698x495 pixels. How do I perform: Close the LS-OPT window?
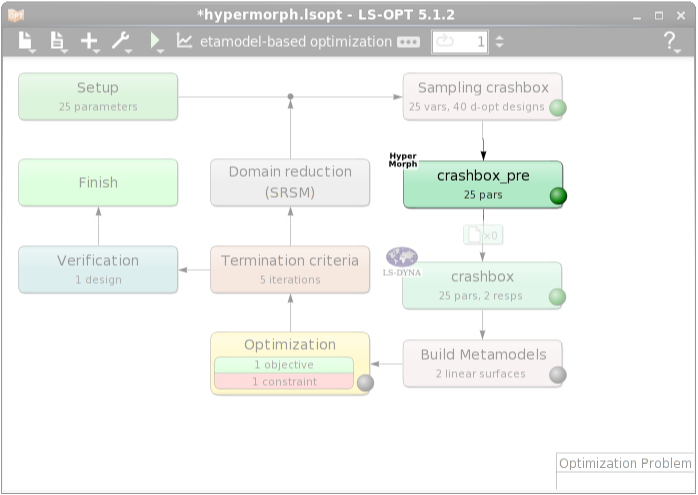click(x=681, y=16)
